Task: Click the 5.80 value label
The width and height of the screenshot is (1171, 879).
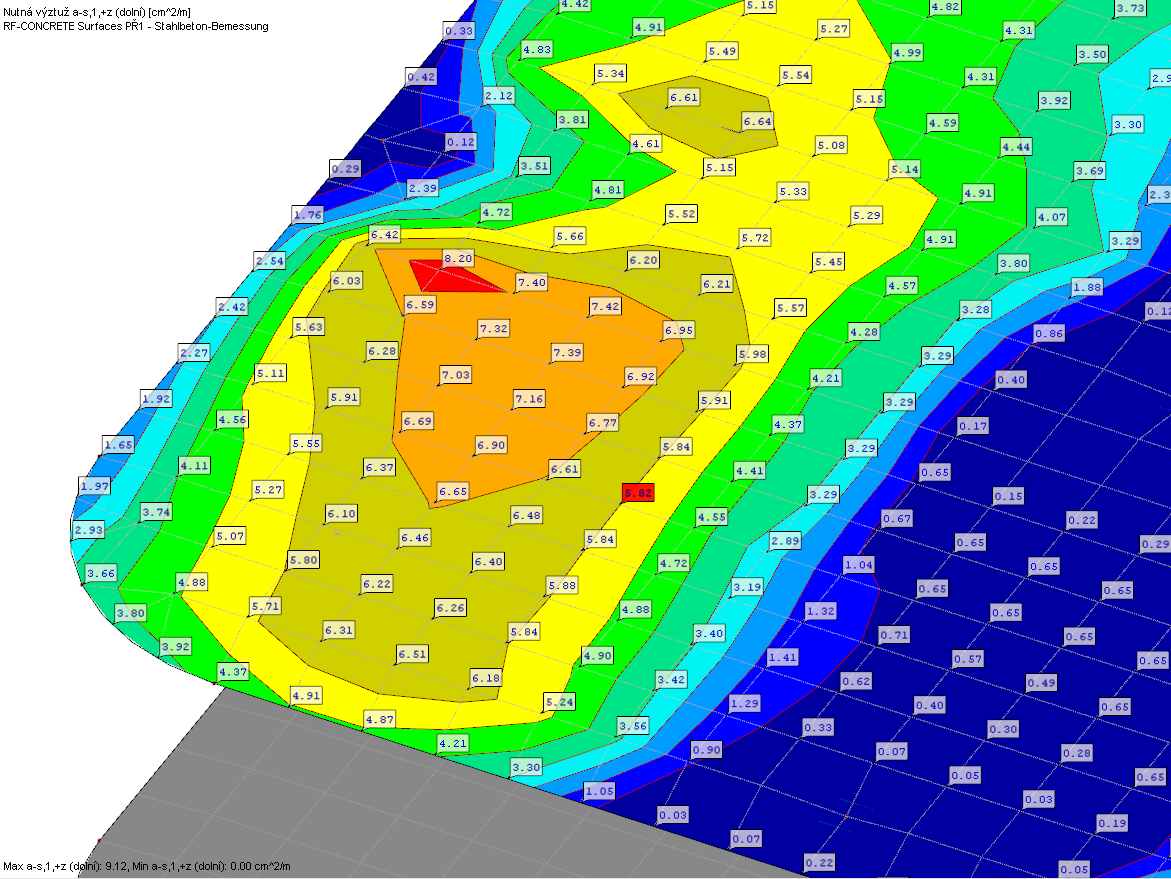Action: point(303,560)
